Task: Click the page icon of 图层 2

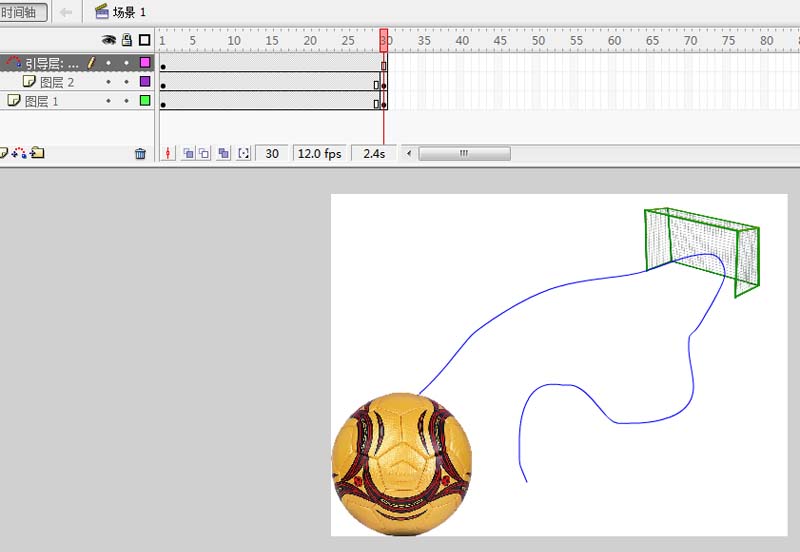Action: point(29,81)
